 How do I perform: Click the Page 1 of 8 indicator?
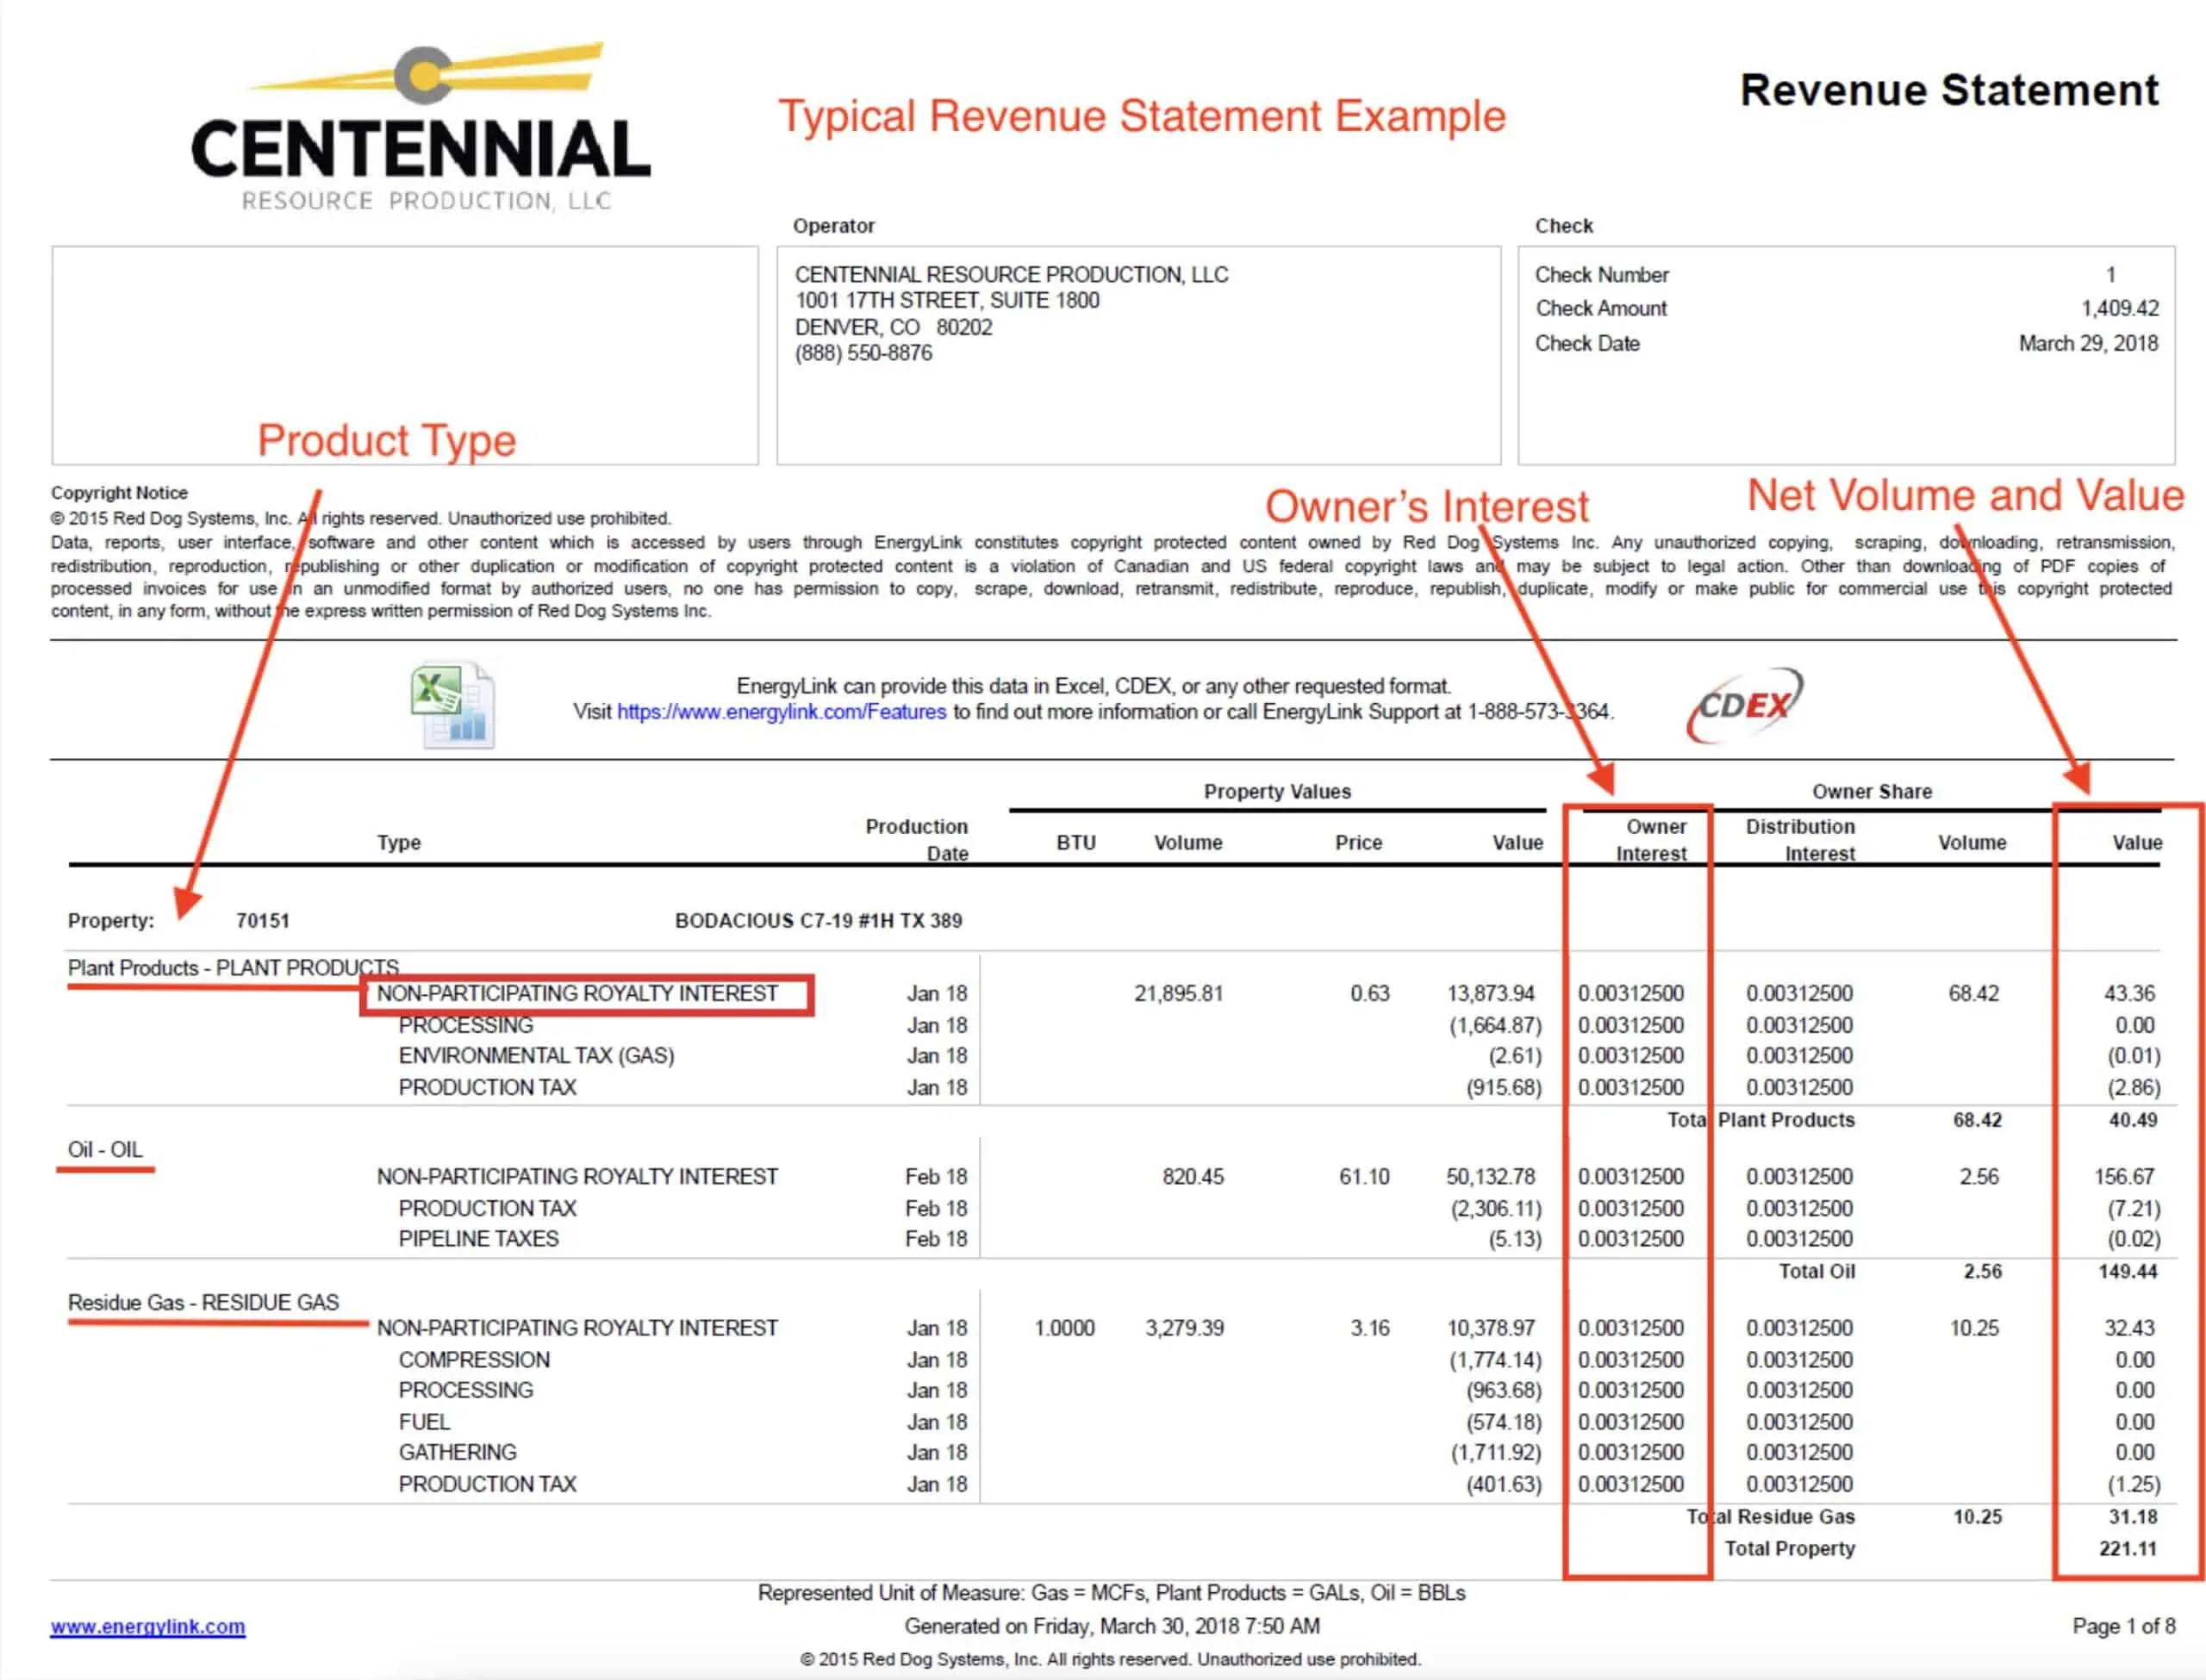(2123, 1625)
